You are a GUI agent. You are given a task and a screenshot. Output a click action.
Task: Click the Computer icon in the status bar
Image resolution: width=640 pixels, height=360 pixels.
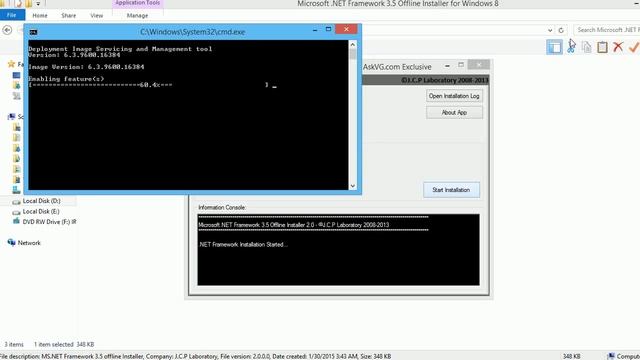pos(611,356)
